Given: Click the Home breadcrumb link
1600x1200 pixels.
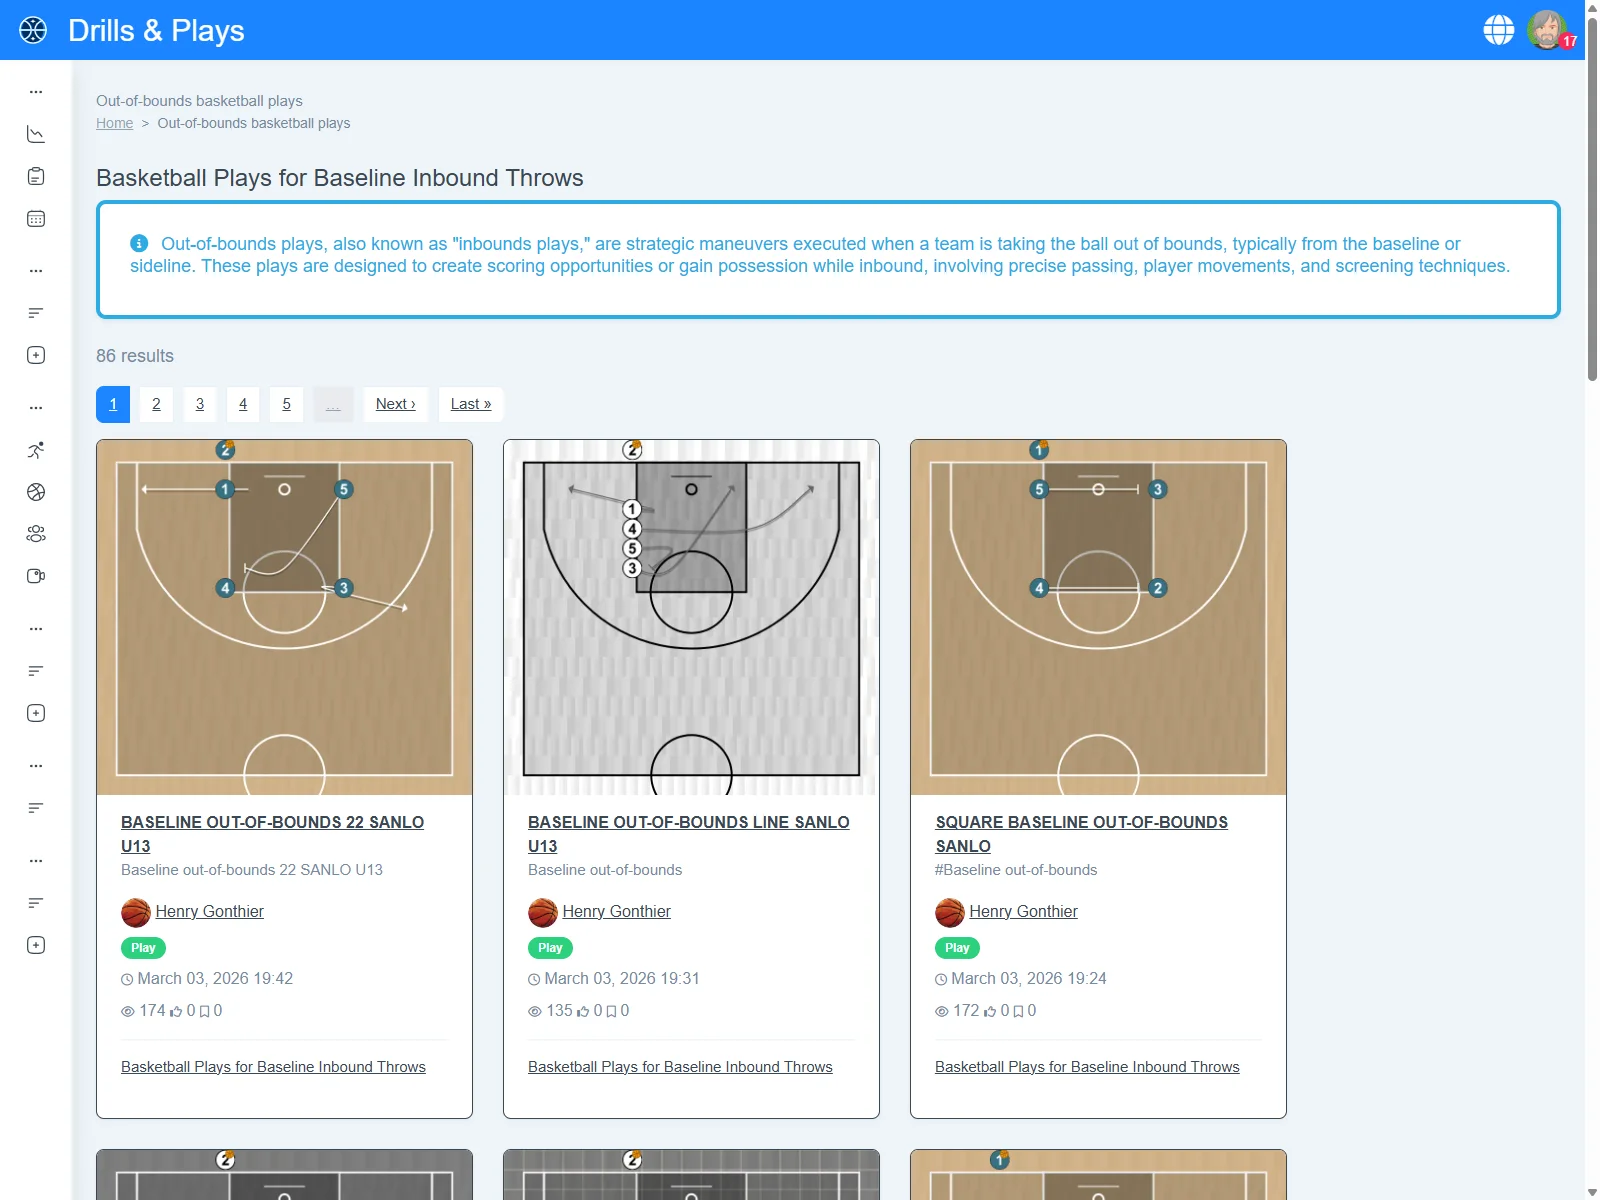Looking at the screenshot, I should 114,123.
